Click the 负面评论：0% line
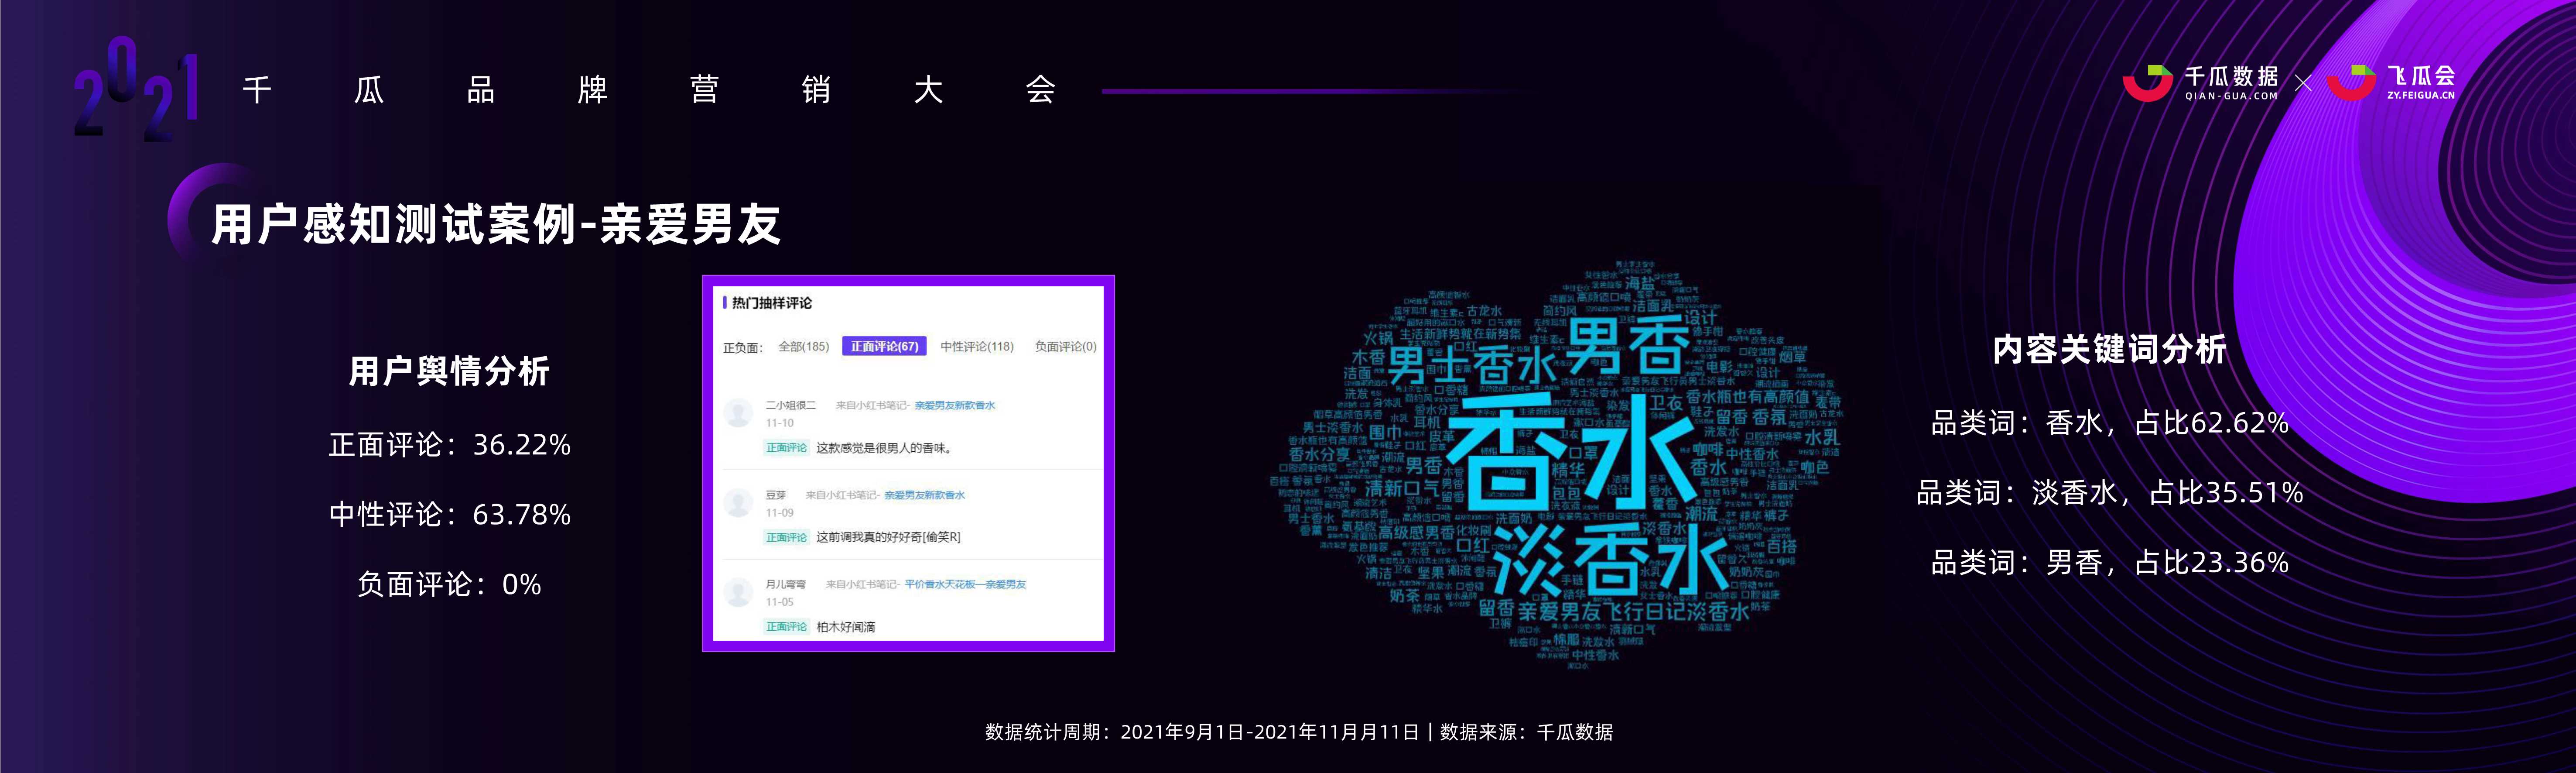 [x=449, y=585]
